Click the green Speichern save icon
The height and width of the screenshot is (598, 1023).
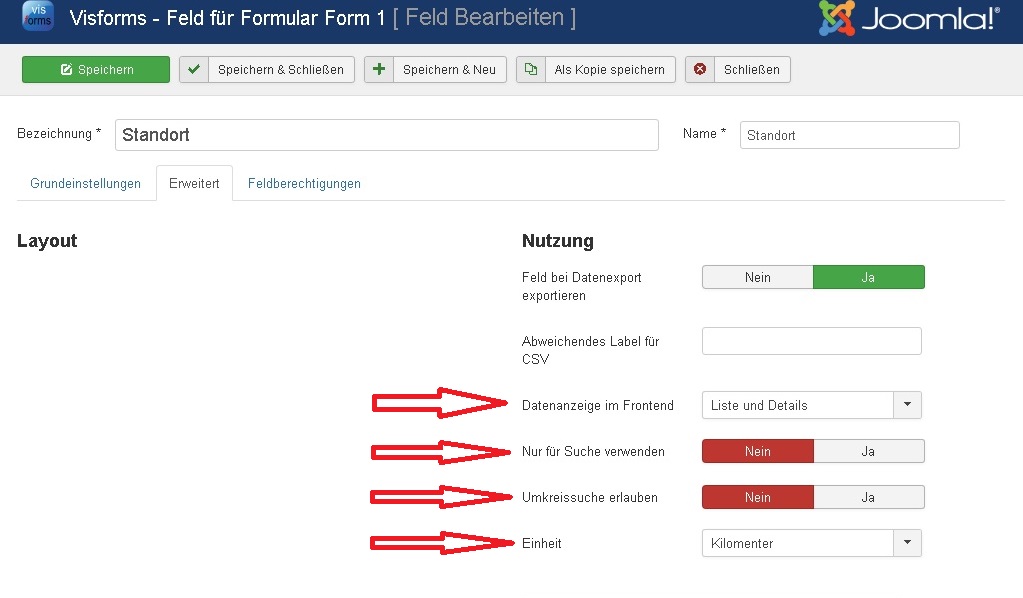coord(66,69)
